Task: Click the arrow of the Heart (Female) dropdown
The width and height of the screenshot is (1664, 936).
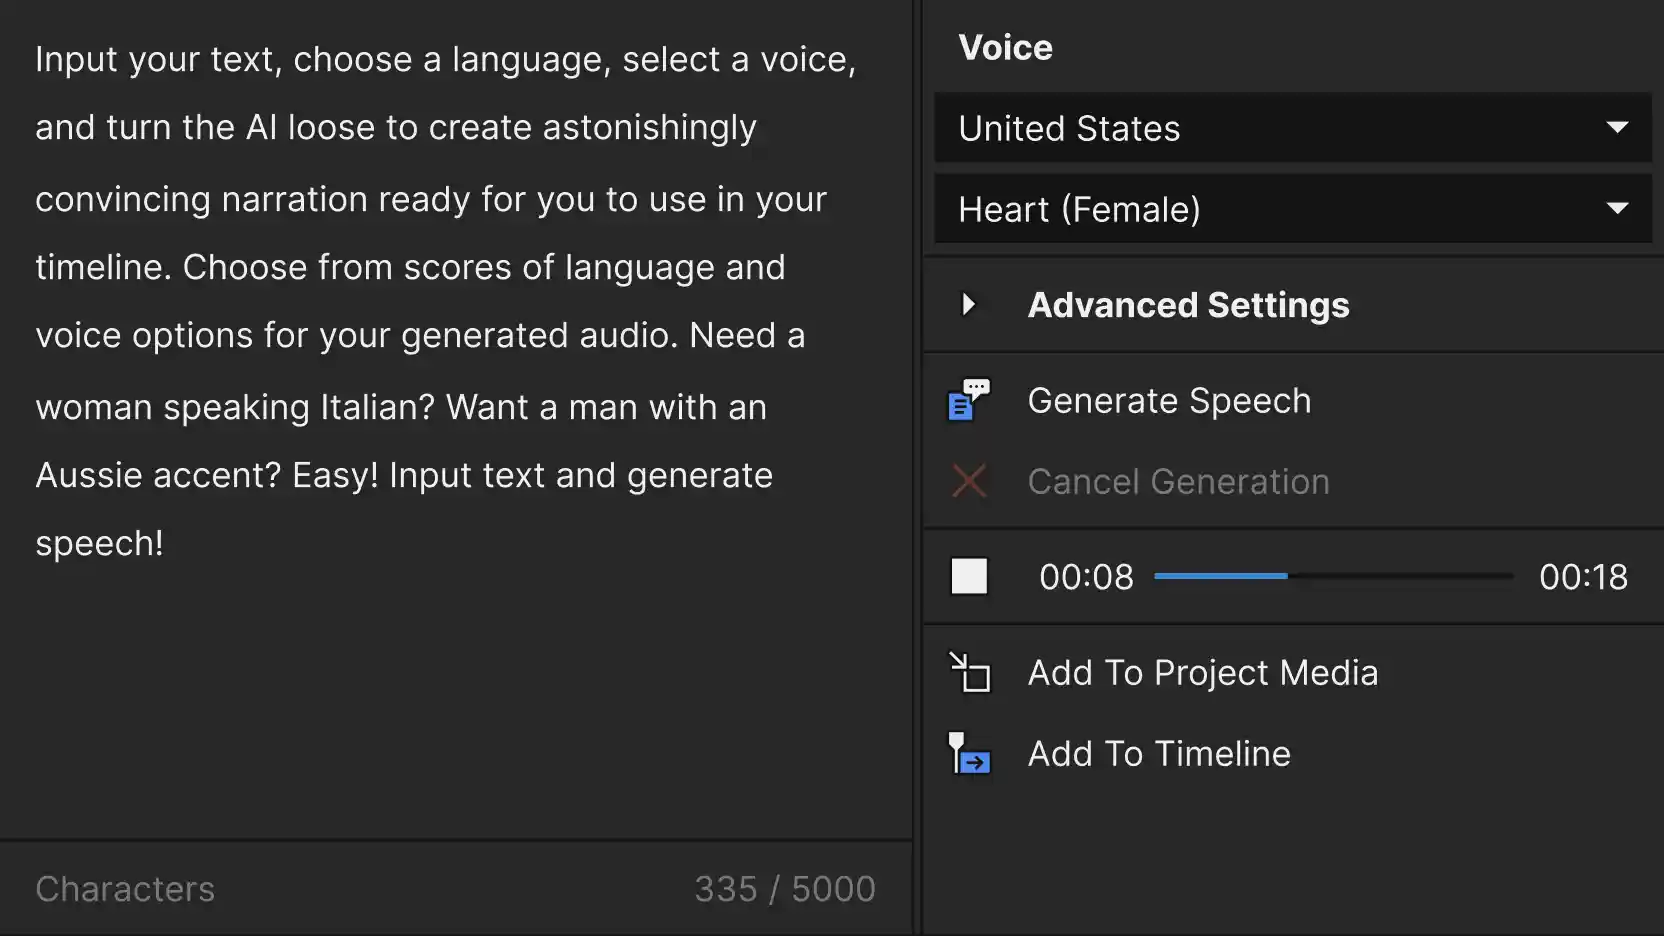Action: [x=1617, y=209]
